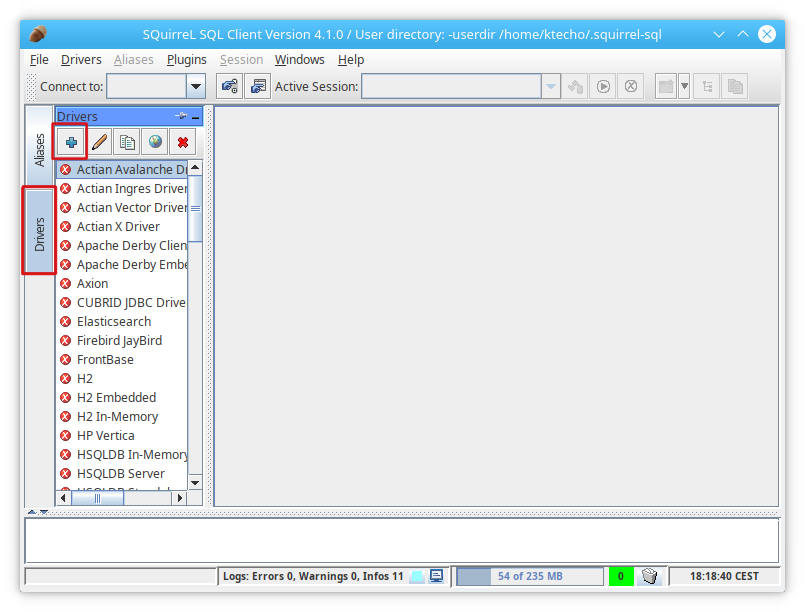
Task: Click the 18:18:40 CEST clock in the status bar
Action: (724, 576)
